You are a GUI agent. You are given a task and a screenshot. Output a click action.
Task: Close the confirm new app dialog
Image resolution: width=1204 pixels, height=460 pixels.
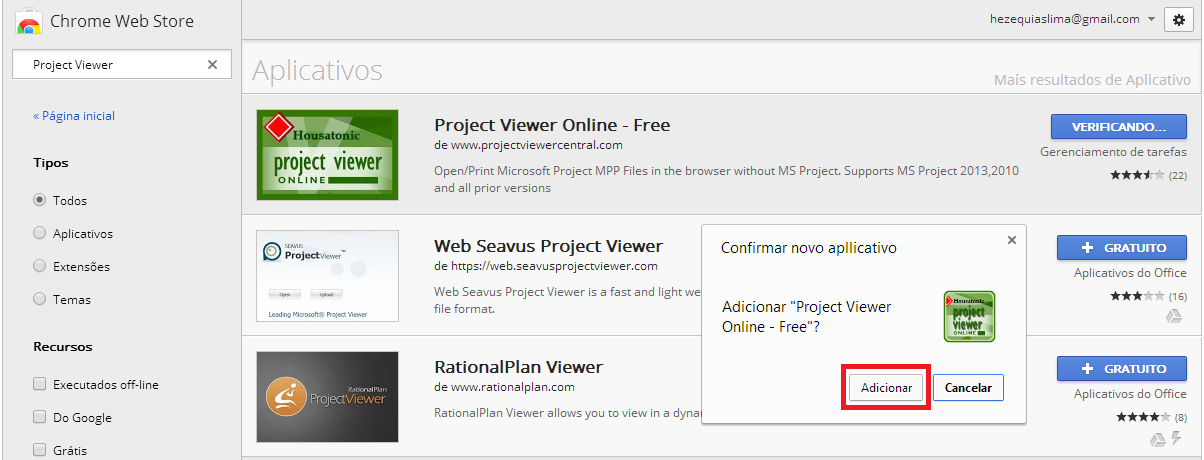pyautogui.click(x=1012, y=240)
